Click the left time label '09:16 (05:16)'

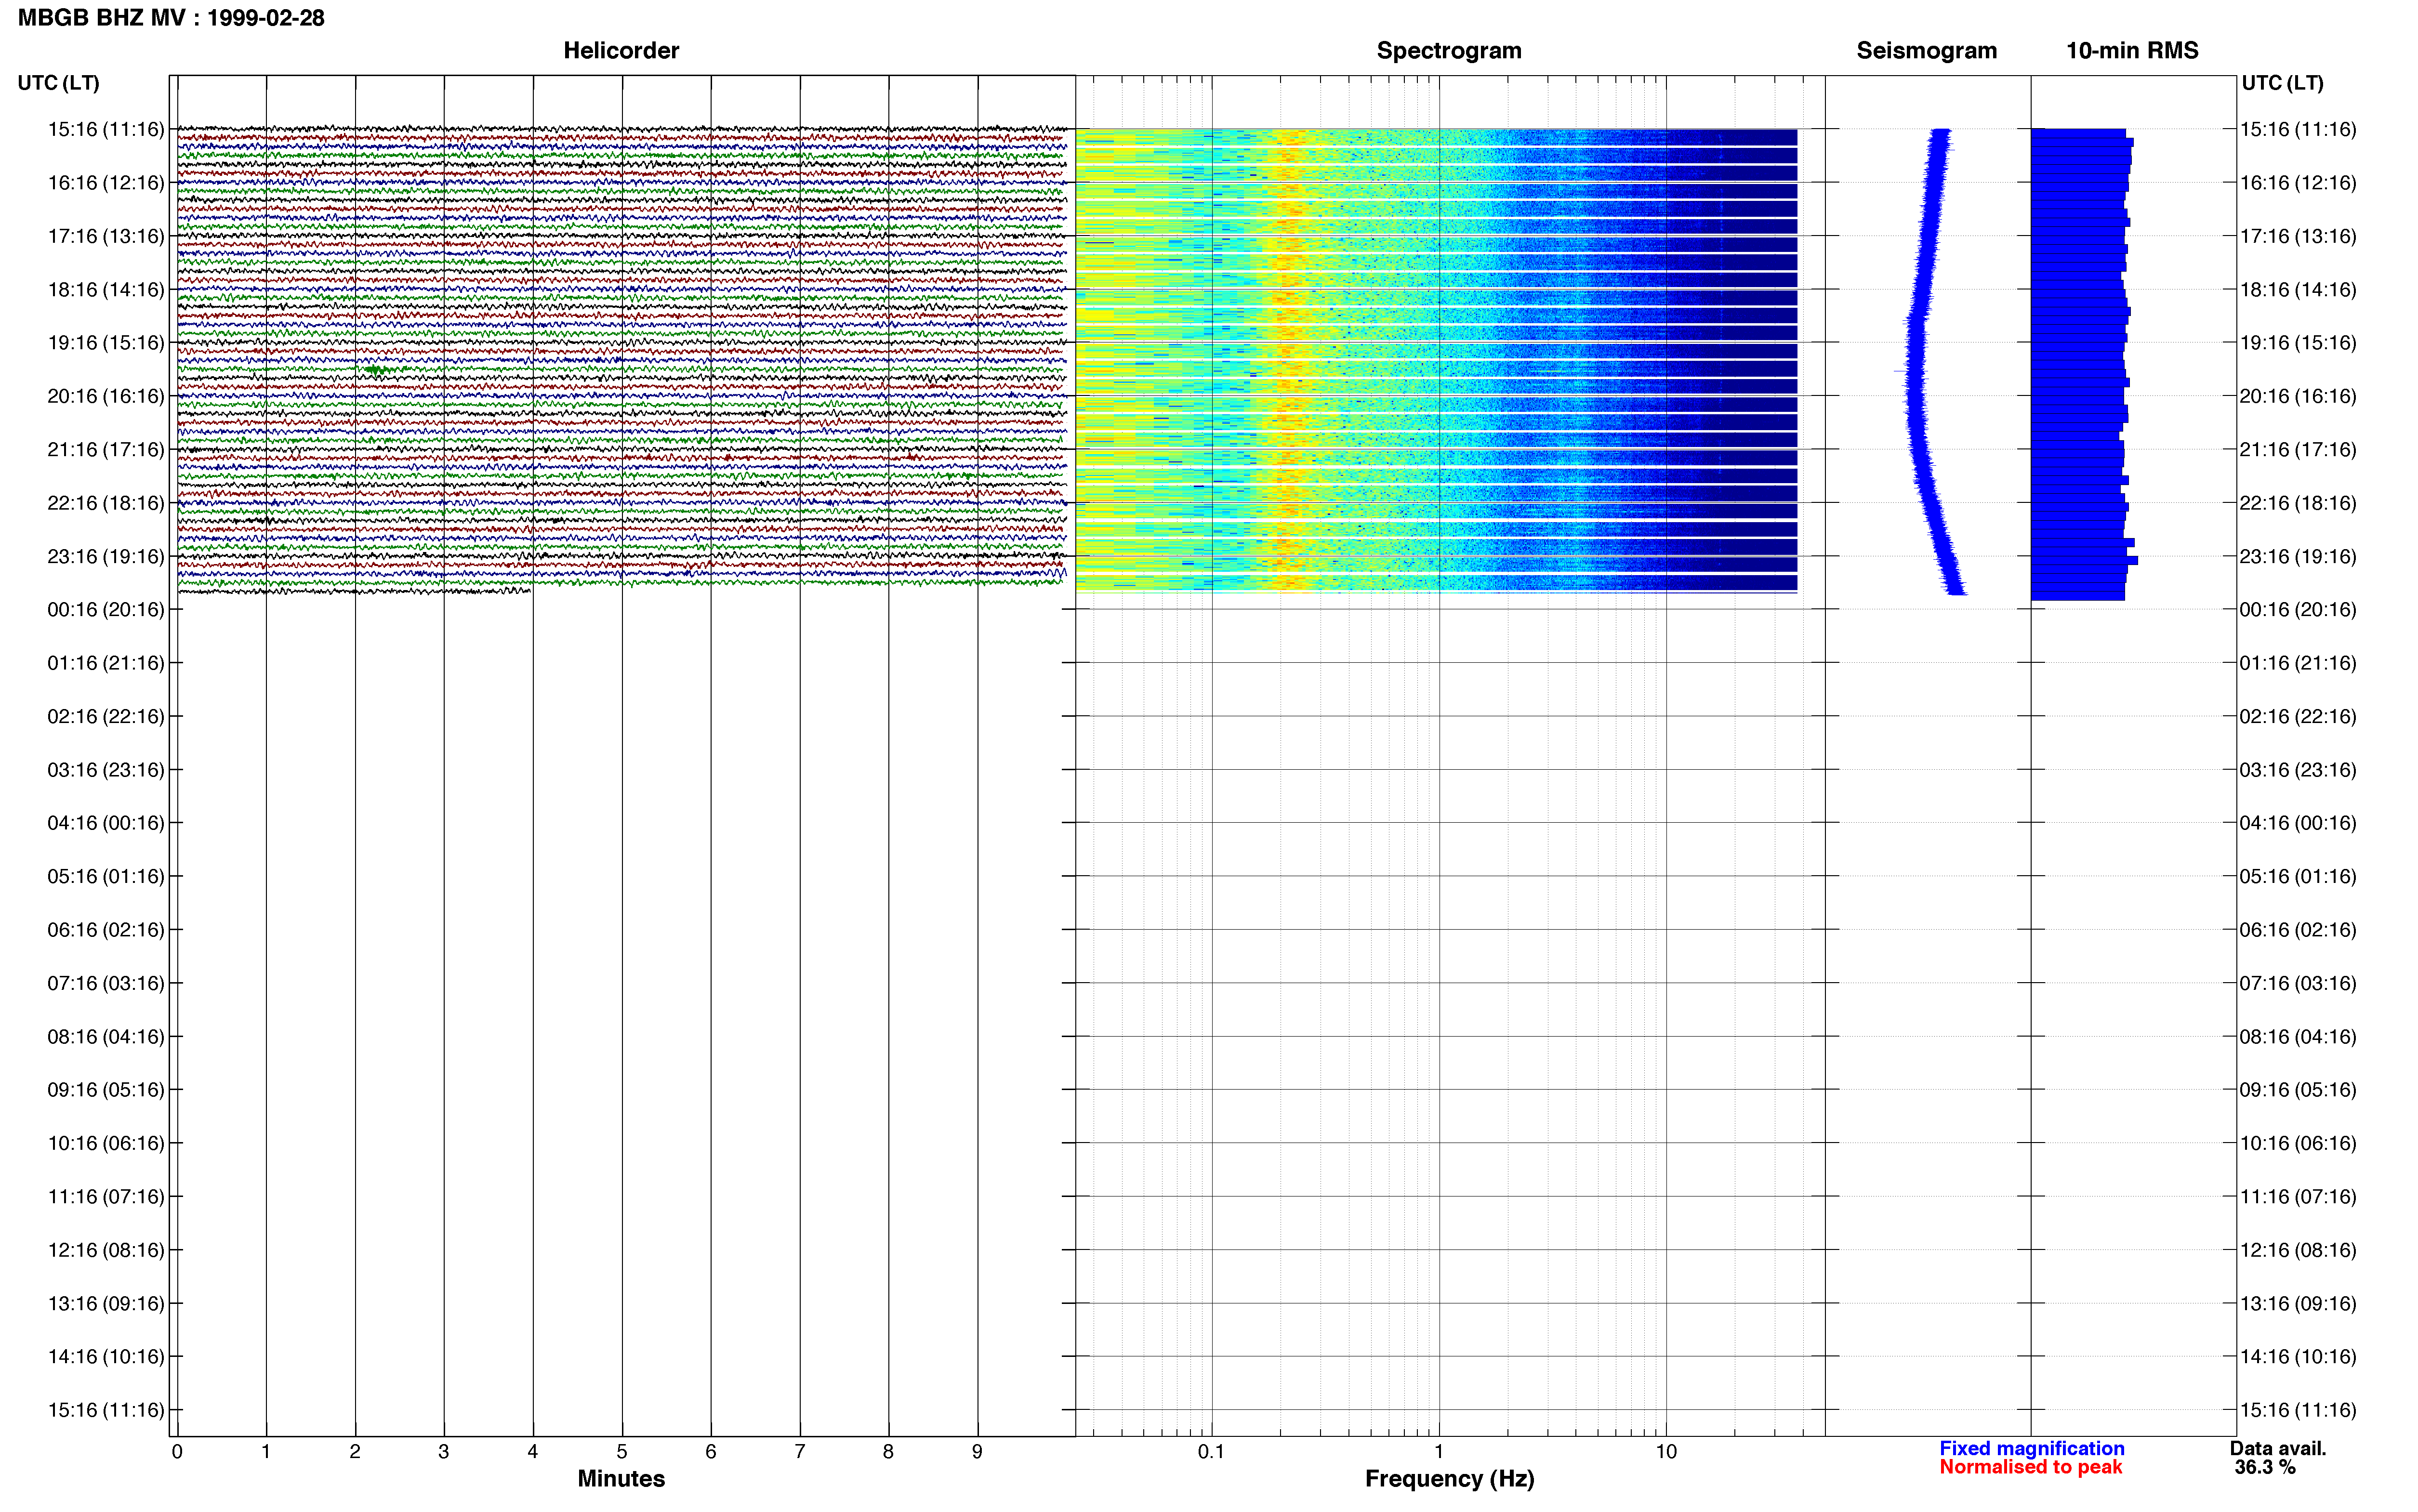point(106,1090)
